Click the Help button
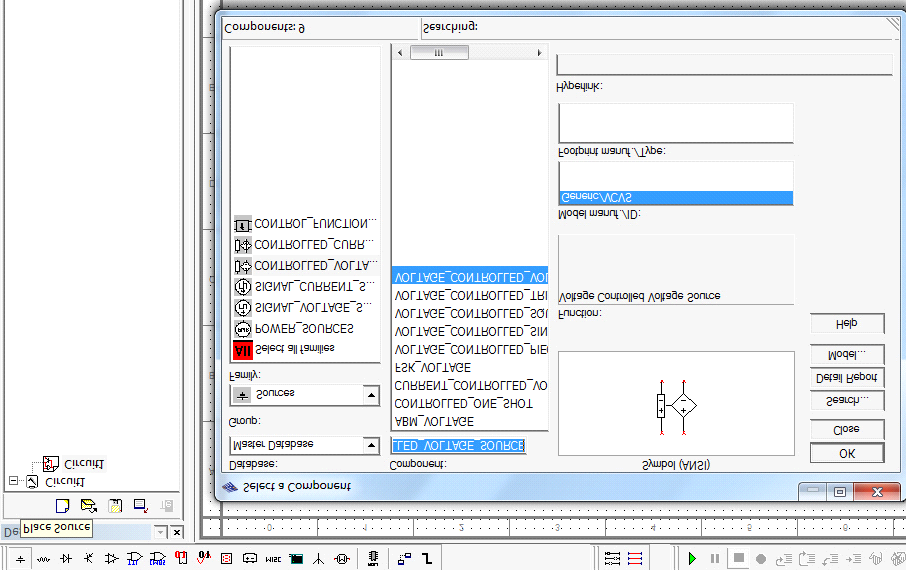This screenshot has width=906, height=570. point(847,323)
